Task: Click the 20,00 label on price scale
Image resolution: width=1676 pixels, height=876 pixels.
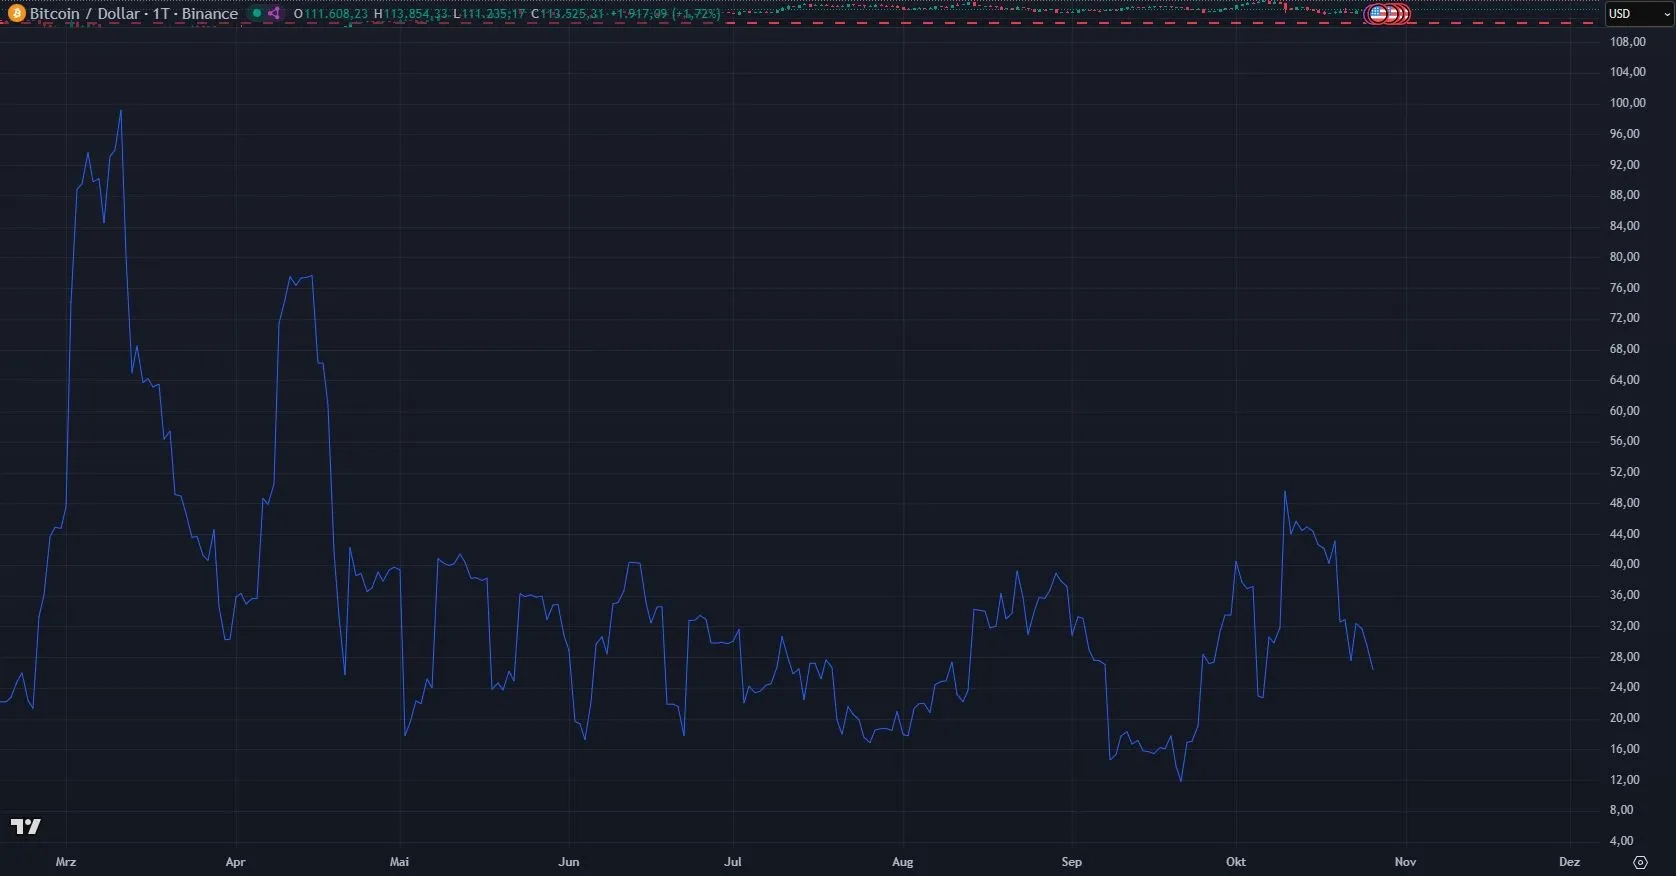Action: click(x=1625, y=718)
